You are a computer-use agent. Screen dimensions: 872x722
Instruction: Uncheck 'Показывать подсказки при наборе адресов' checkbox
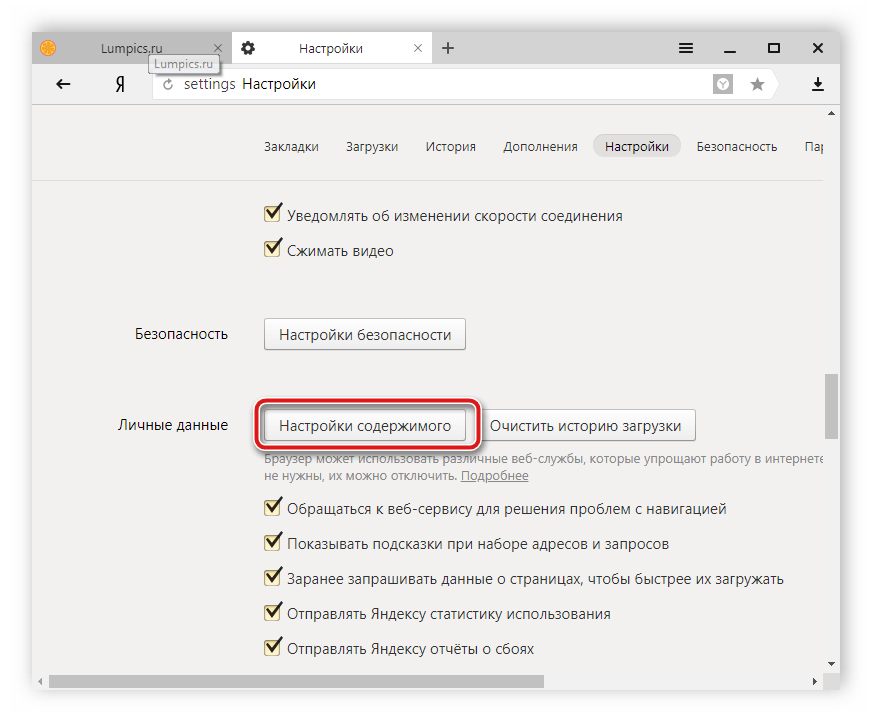(272, 543)
